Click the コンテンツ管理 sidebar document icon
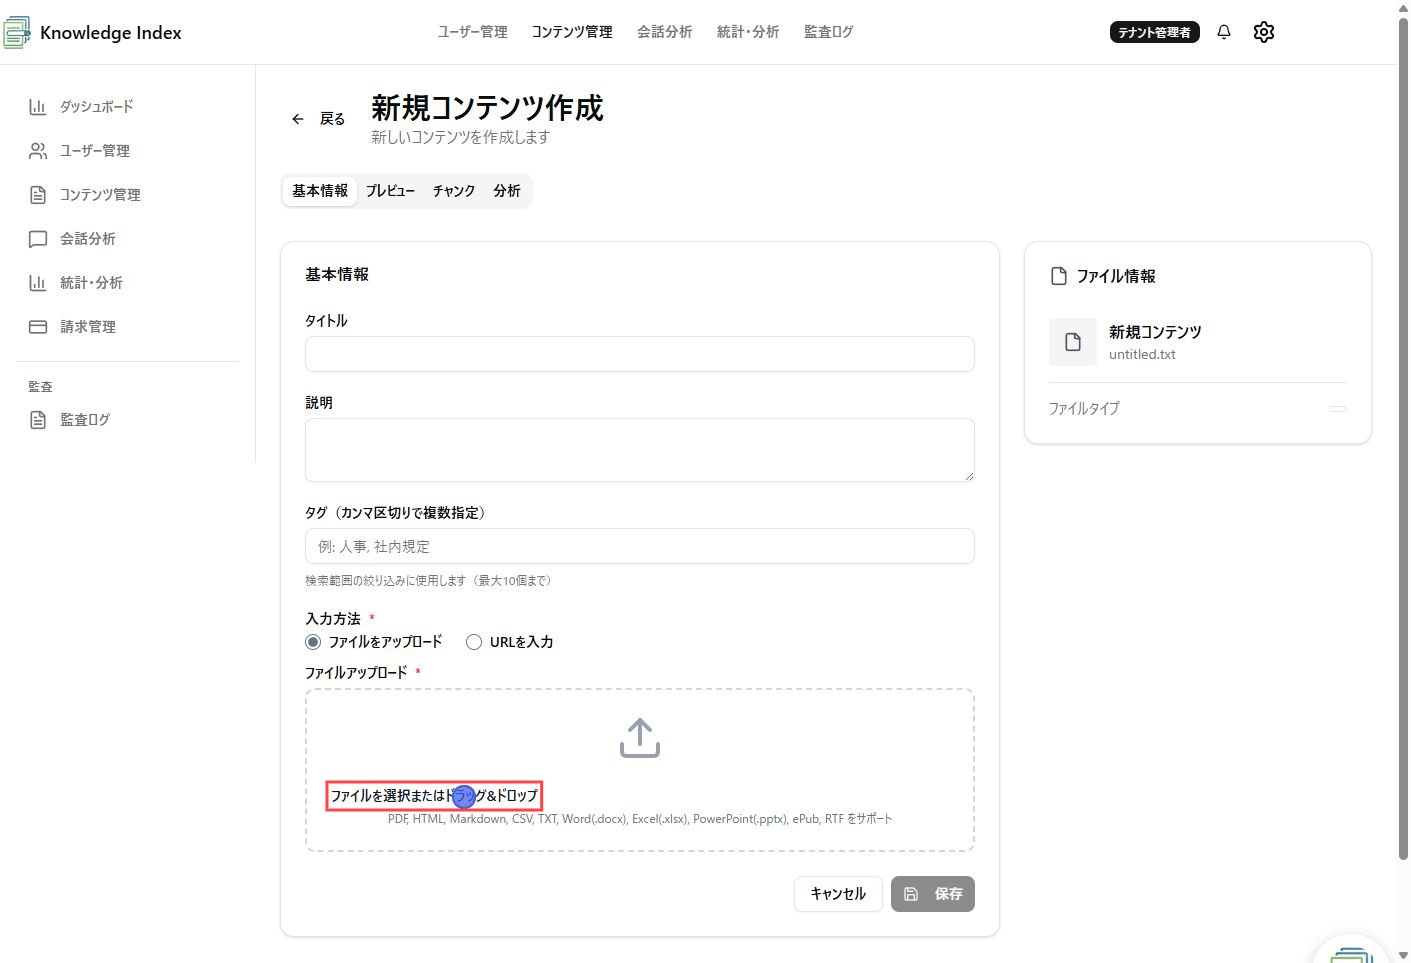1411x963 pixels. tap(38, 195)
